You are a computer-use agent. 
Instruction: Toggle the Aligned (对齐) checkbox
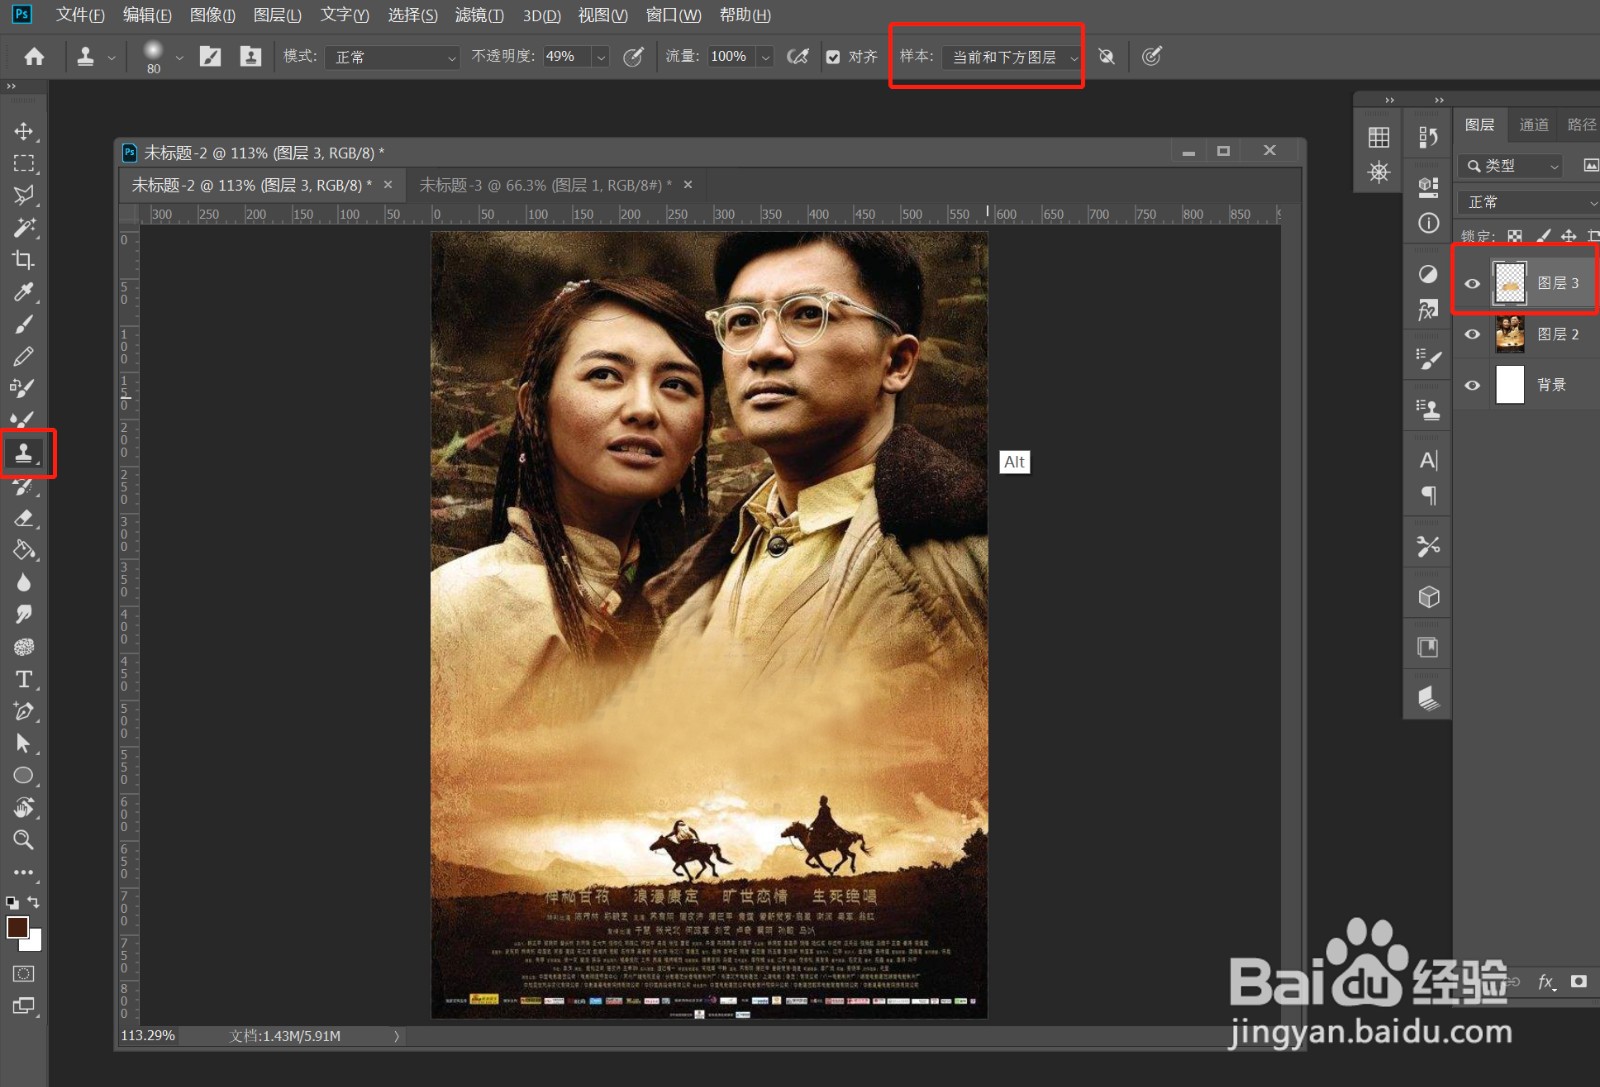(x=833, y=57)
